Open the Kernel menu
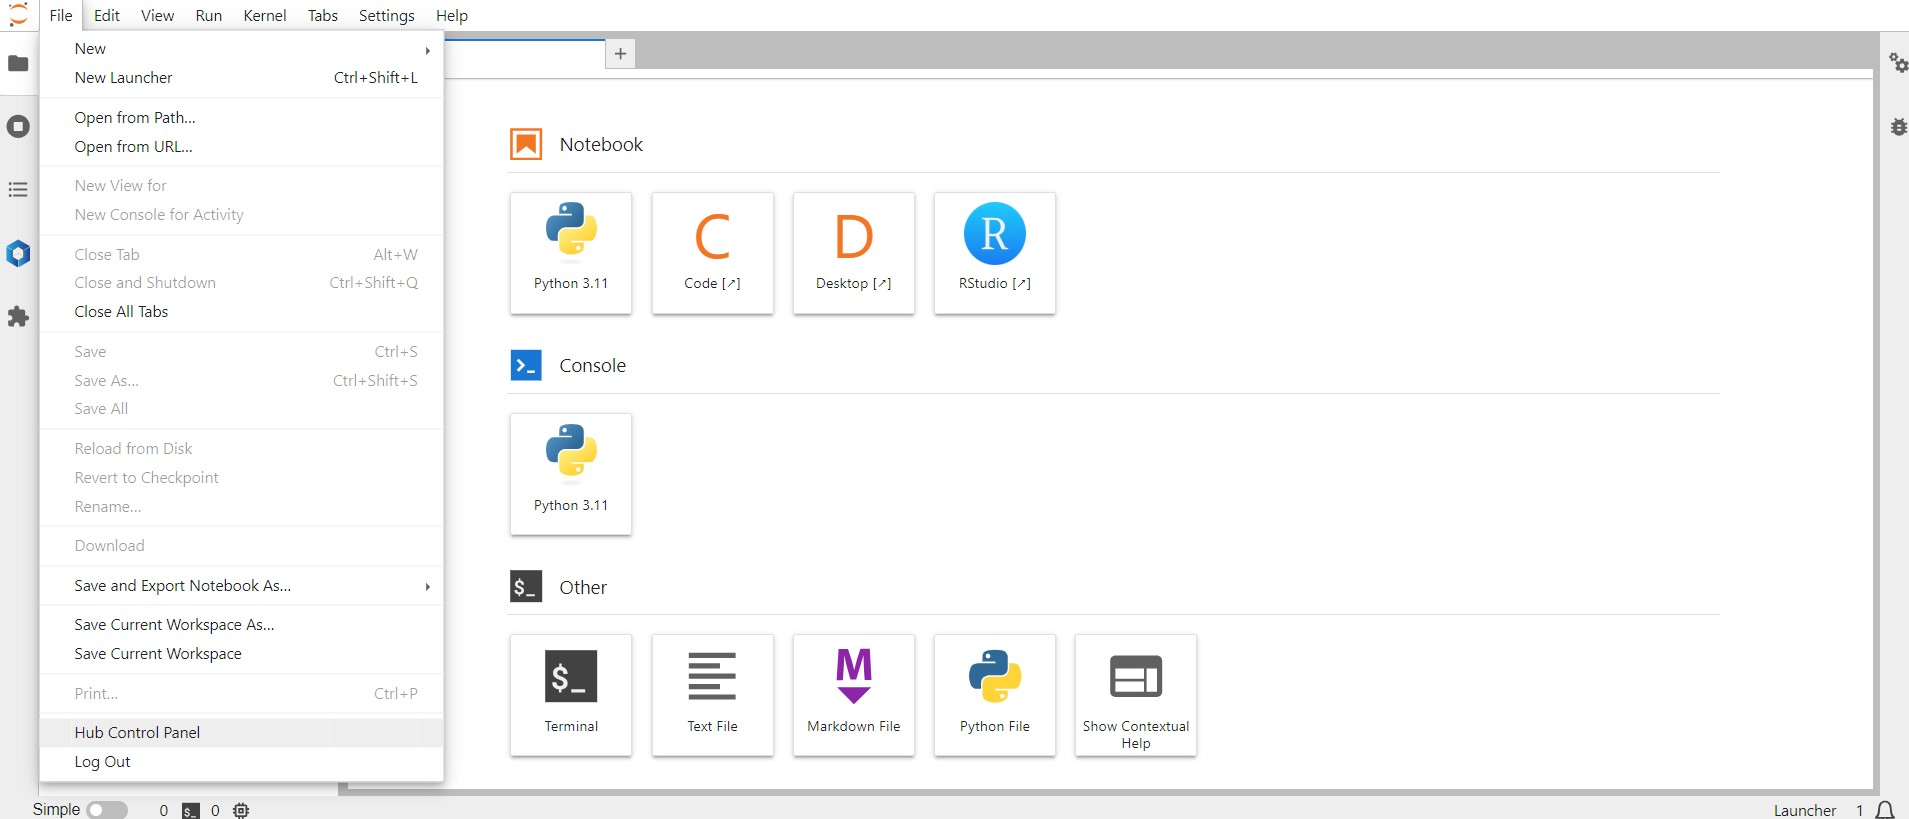 pos(264,16)
